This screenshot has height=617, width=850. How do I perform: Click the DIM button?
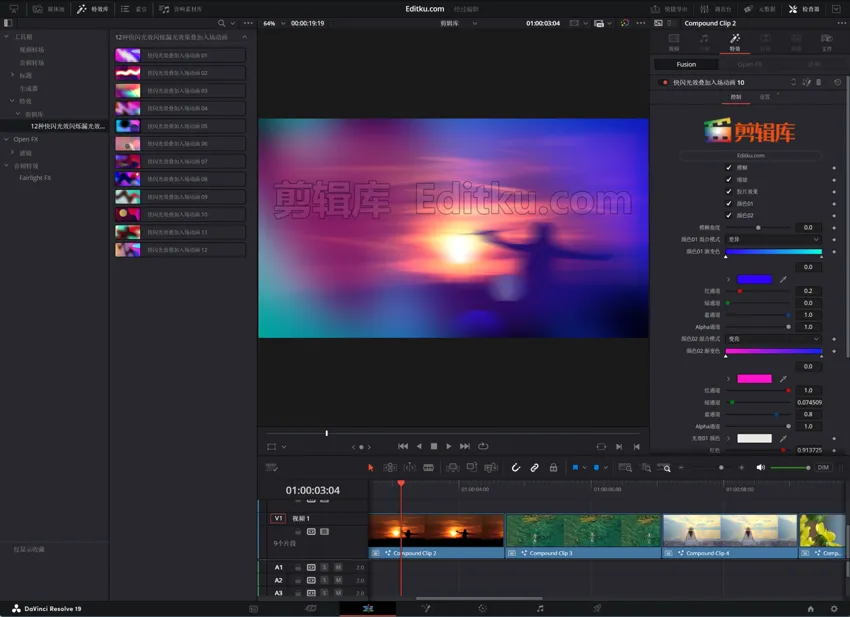tap(823, 467)
